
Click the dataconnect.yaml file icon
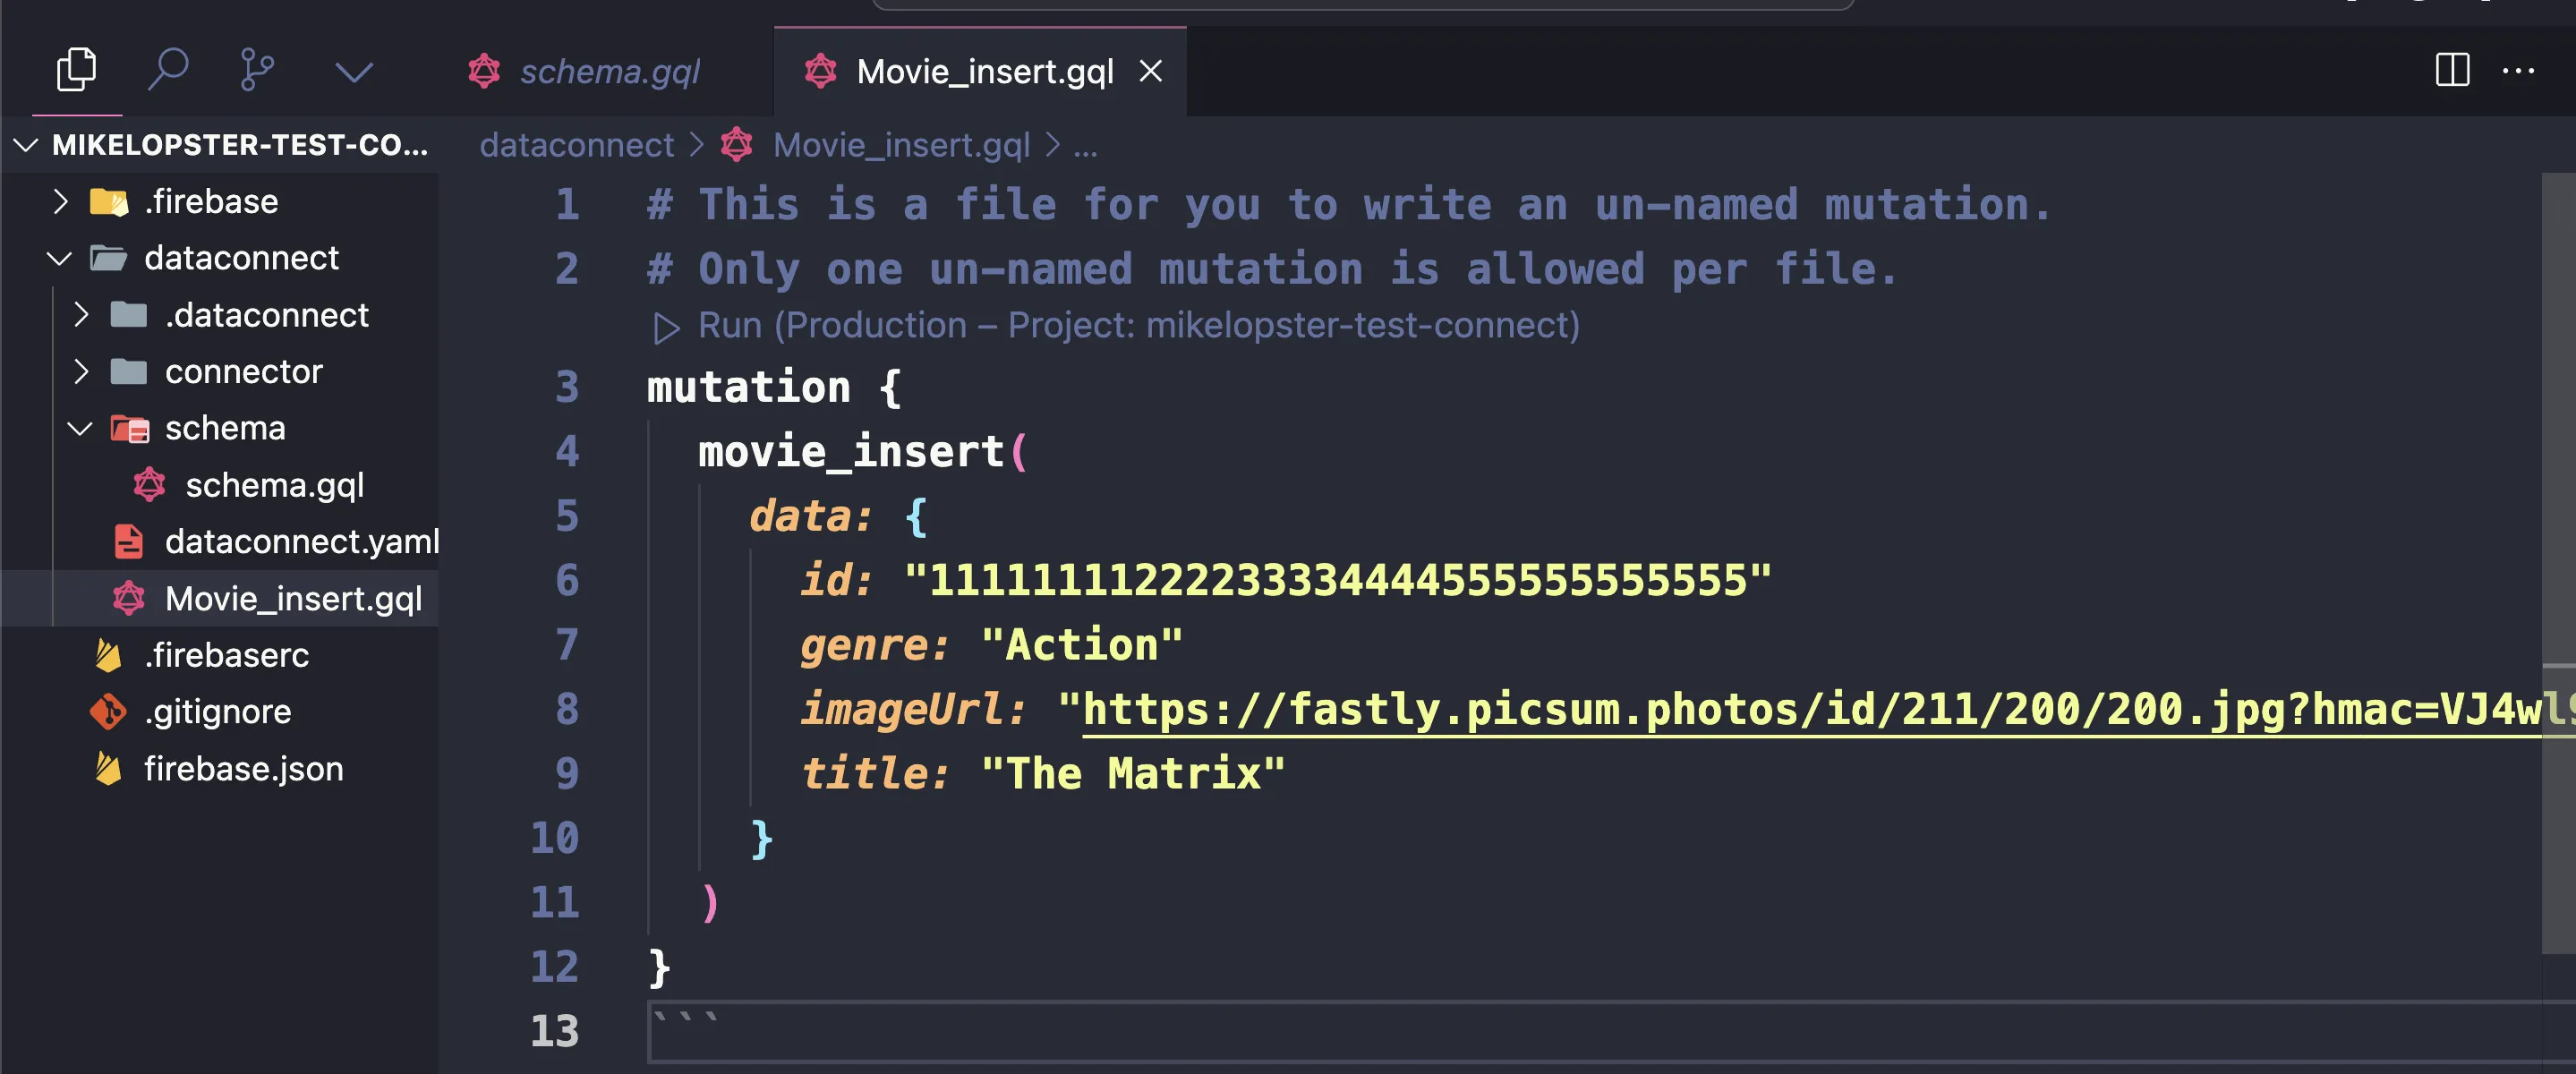pyautogui.click(x=132, y=541)
